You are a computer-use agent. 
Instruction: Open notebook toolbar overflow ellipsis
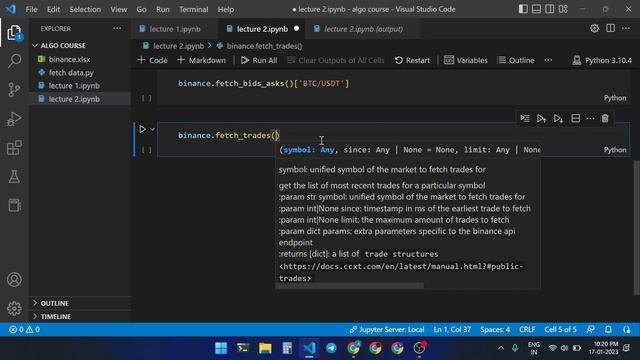(x=548, y=60)
